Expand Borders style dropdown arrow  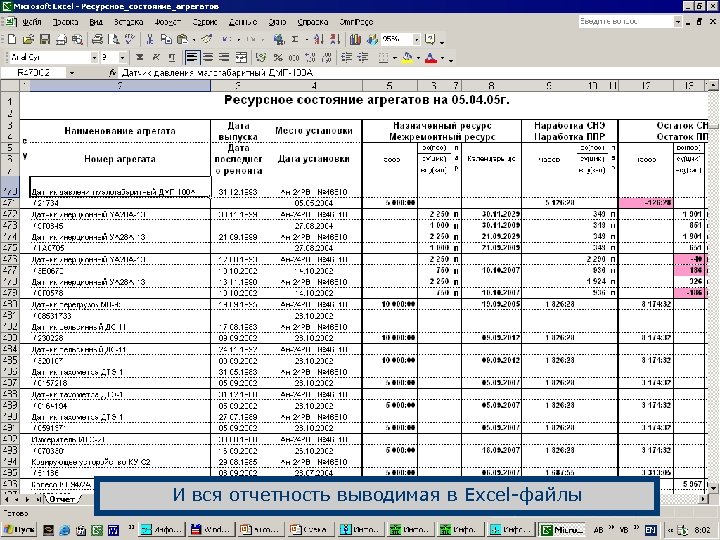(x=394, y=58)
